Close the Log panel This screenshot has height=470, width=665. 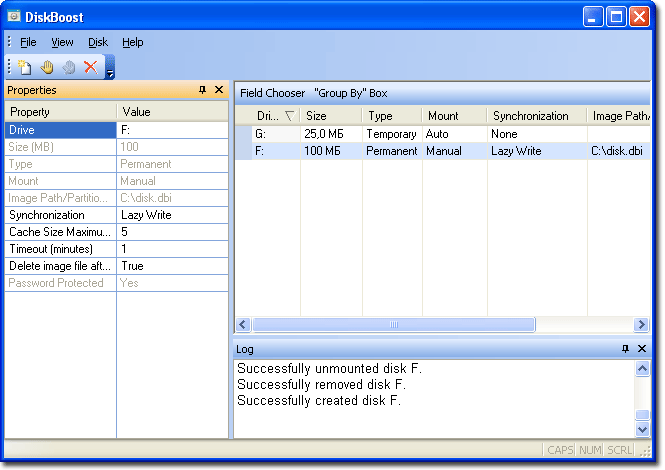[643, 349]
